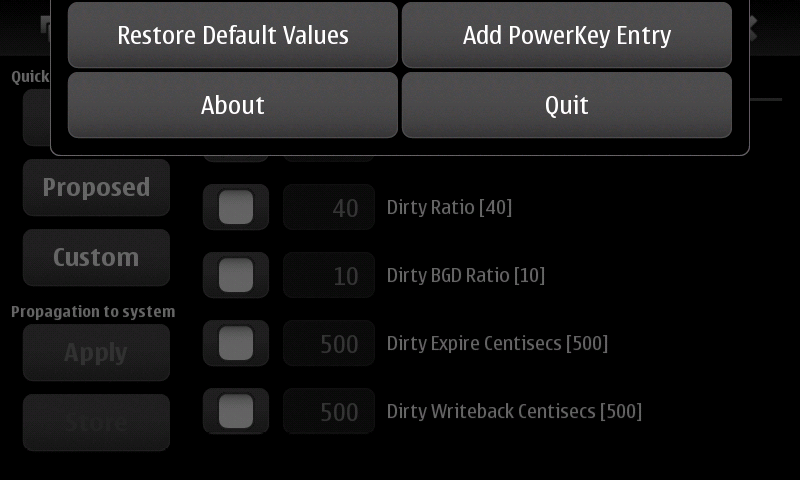800x480 pixels.
Task: Click the Custom preset button
Action: point(96,257)
